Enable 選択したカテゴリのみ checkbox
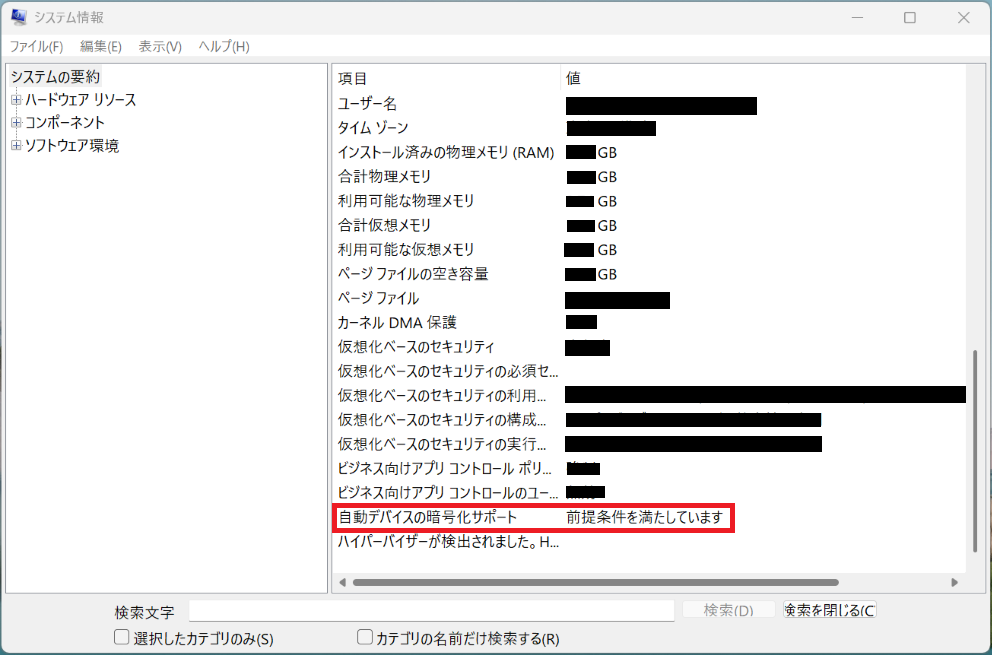992x655 pixels. point(122,637)
